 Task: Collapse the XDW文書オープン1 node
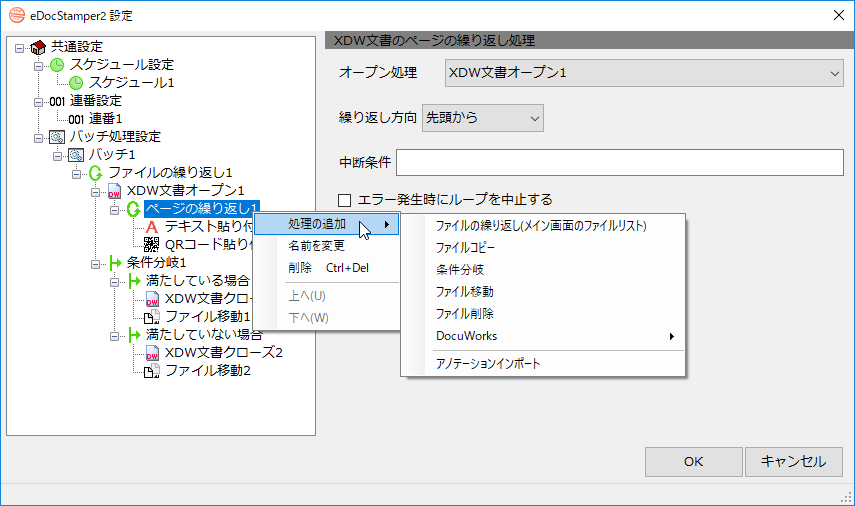tap(95, 192)
